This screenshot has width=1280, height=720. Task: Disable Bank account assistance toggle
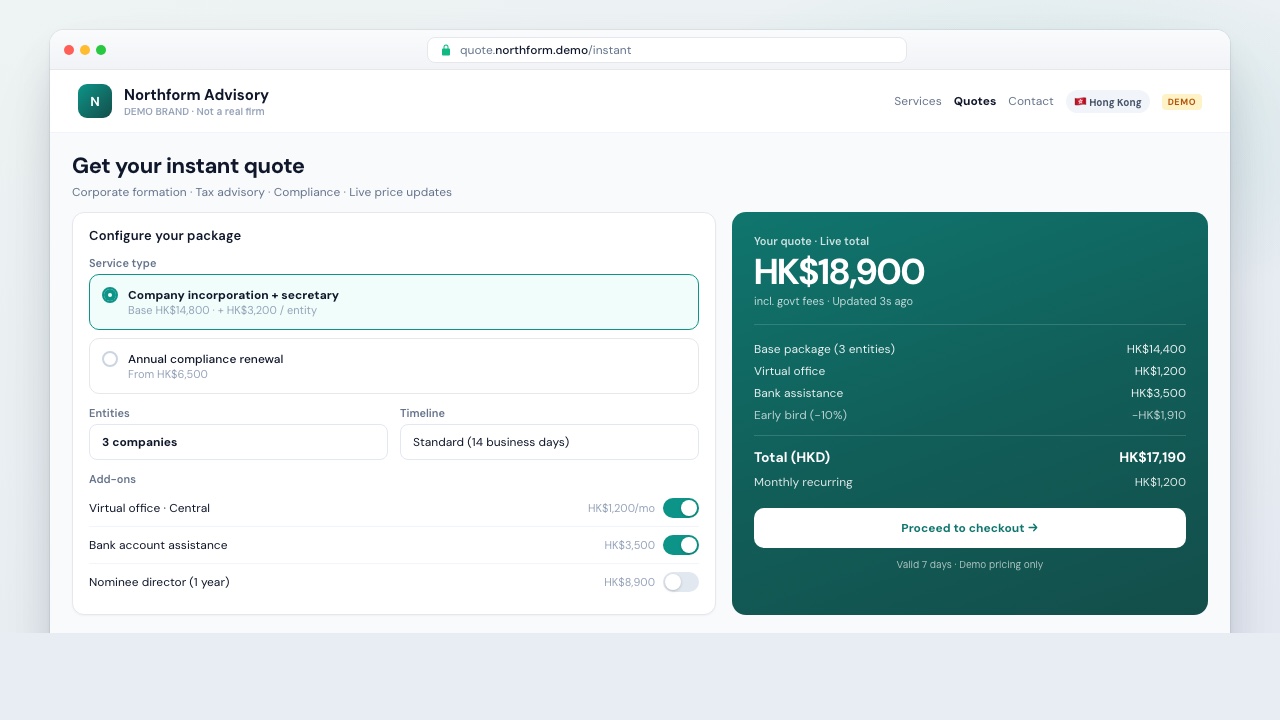pos(681,545)
